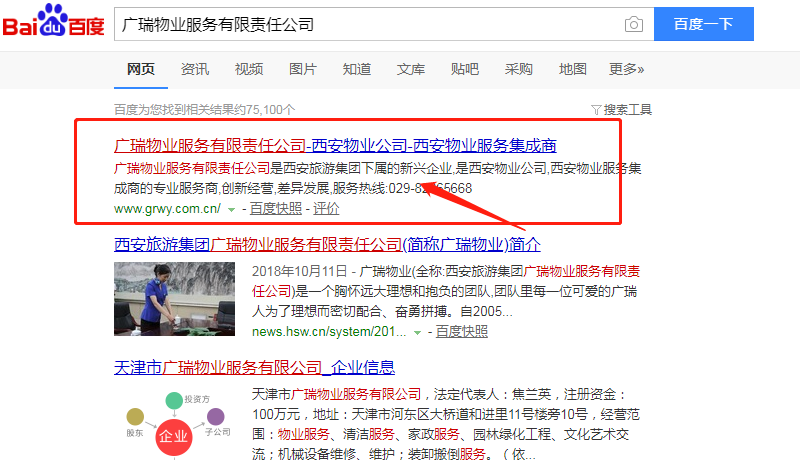800x460 pixels.
Task: Open 西安旅游集团广瑞物业 简介 result link
Action: (x=328, y=244)
